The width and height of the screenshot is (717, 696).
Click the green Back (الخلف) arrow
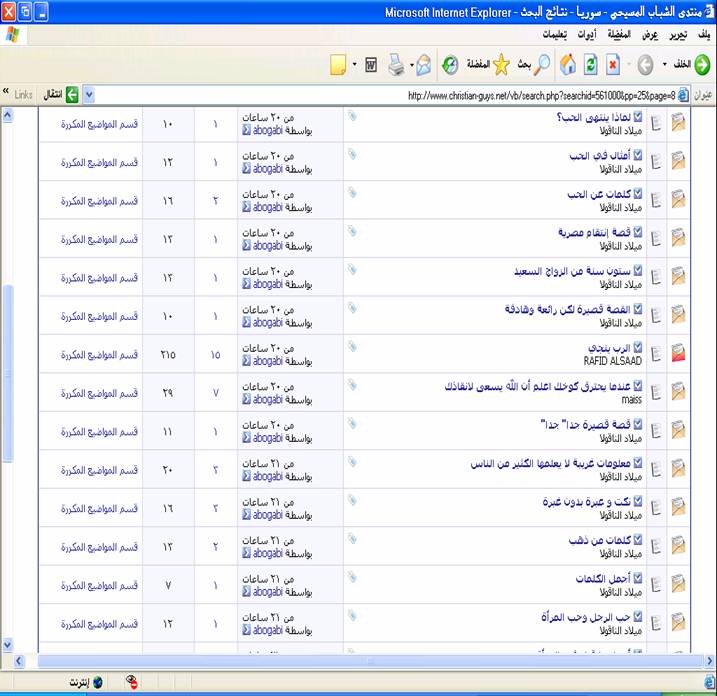[x=702, y=65]
